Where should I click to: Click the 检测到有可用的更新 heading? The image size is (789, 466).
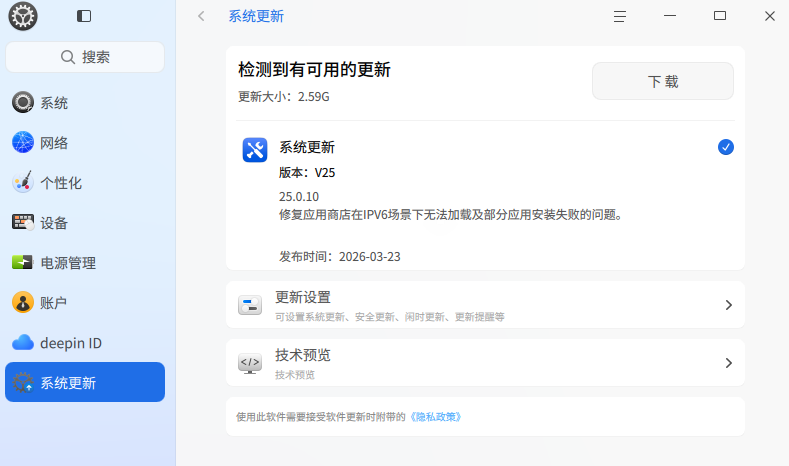click(314, 69)
